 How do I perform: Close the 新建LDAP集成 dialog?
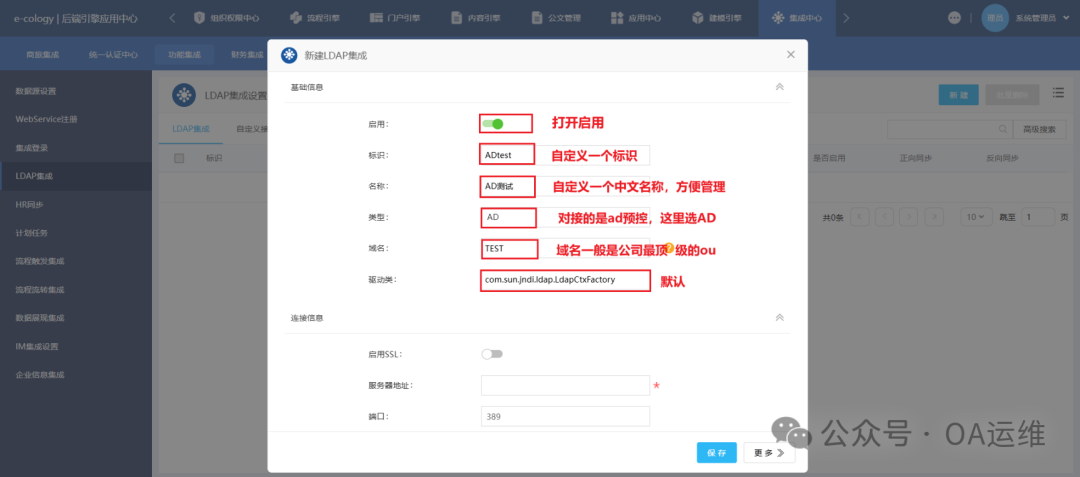click(x=790, y=55)
